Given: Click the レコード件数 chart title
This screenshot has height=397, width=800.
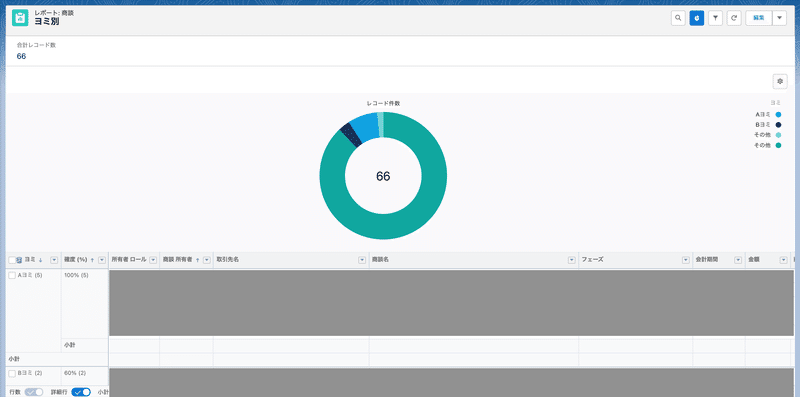Looking at the screenshot, I should click(x=383, y=103).
